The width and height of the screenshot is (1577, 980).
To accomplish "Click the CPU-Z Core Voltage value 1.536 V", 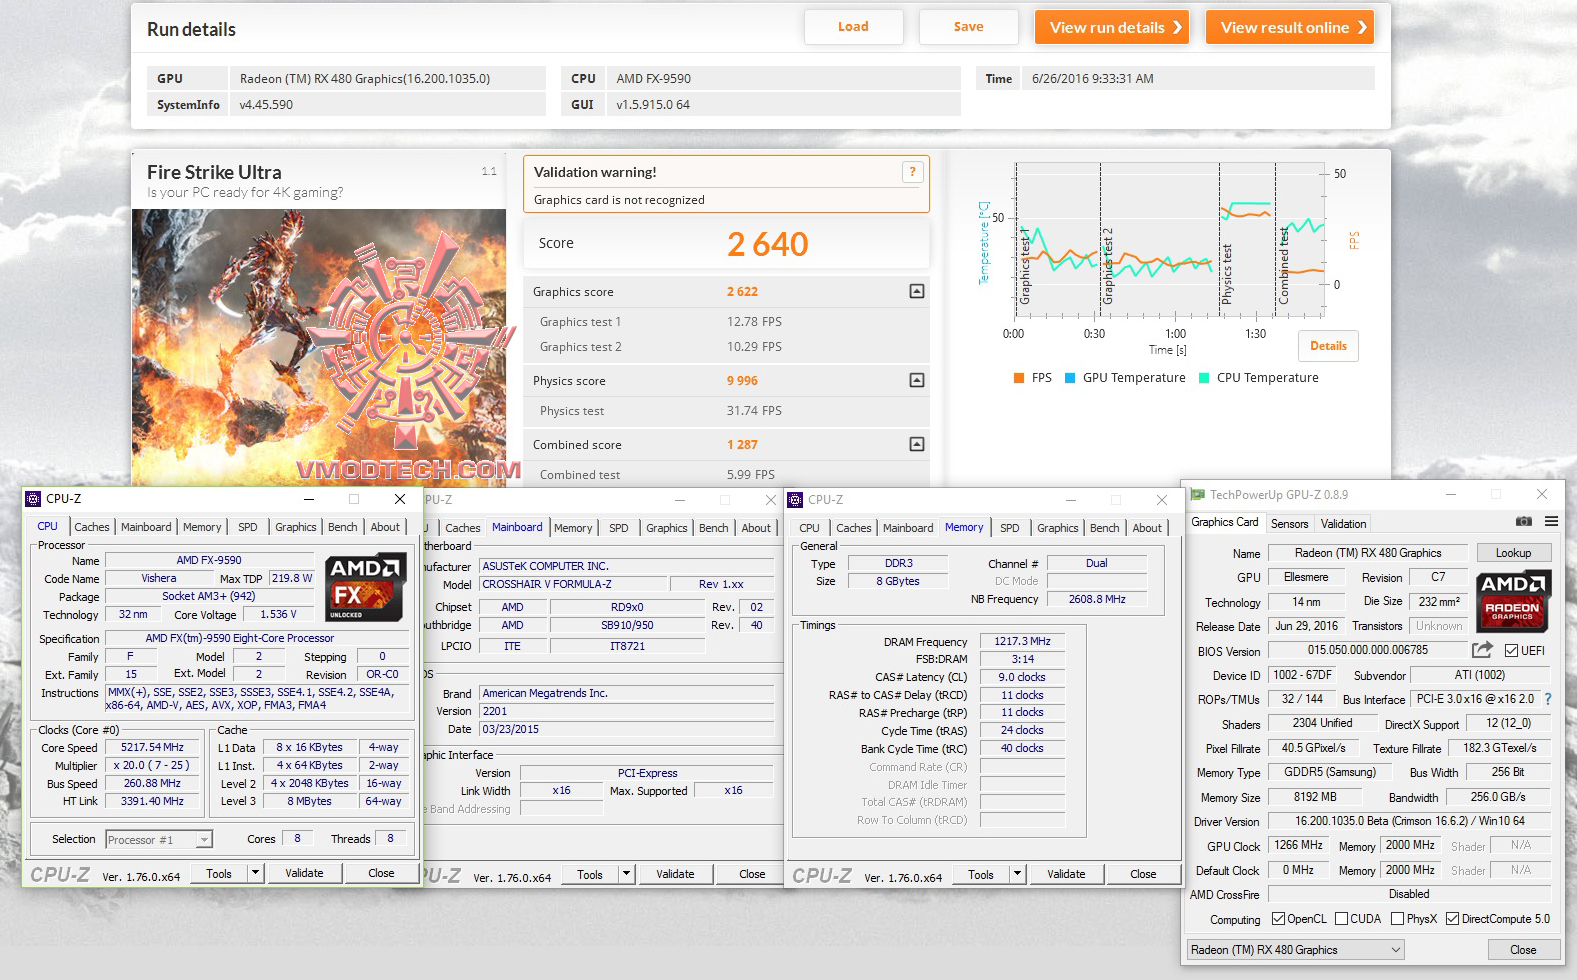I will click(x=278, y=614).
